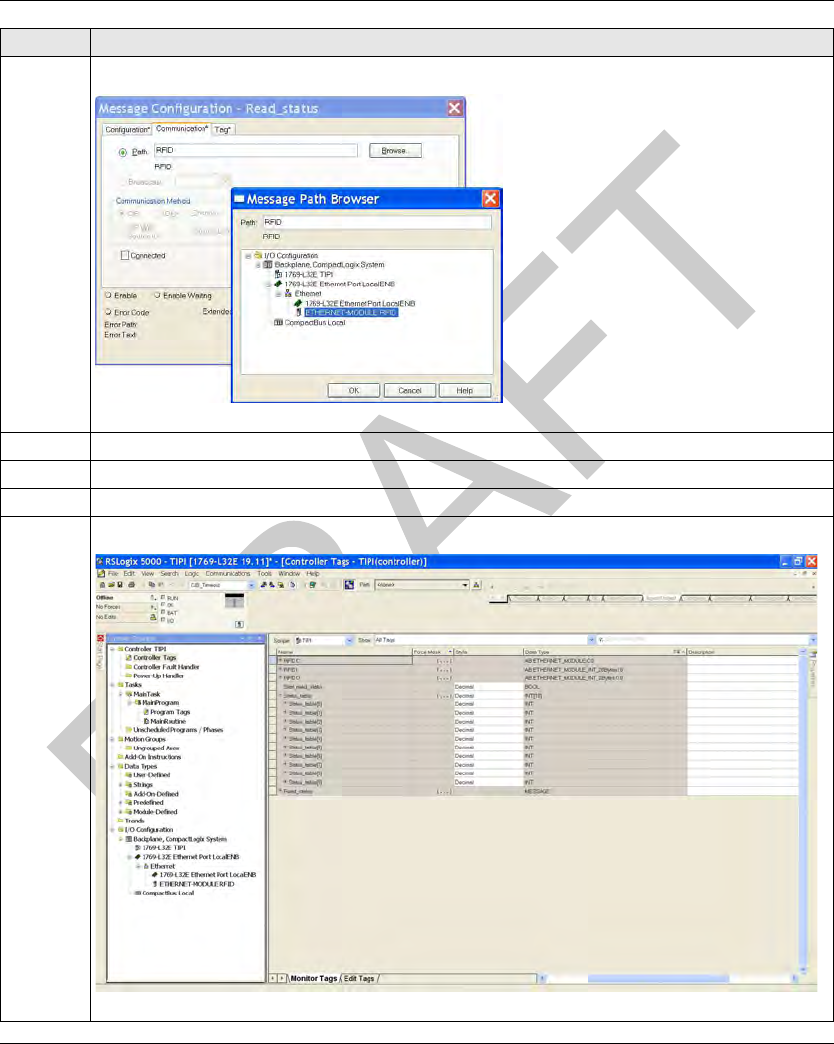Cancel the Message Path Browser dialog
834x1044 pixels.
pos(409,391)
